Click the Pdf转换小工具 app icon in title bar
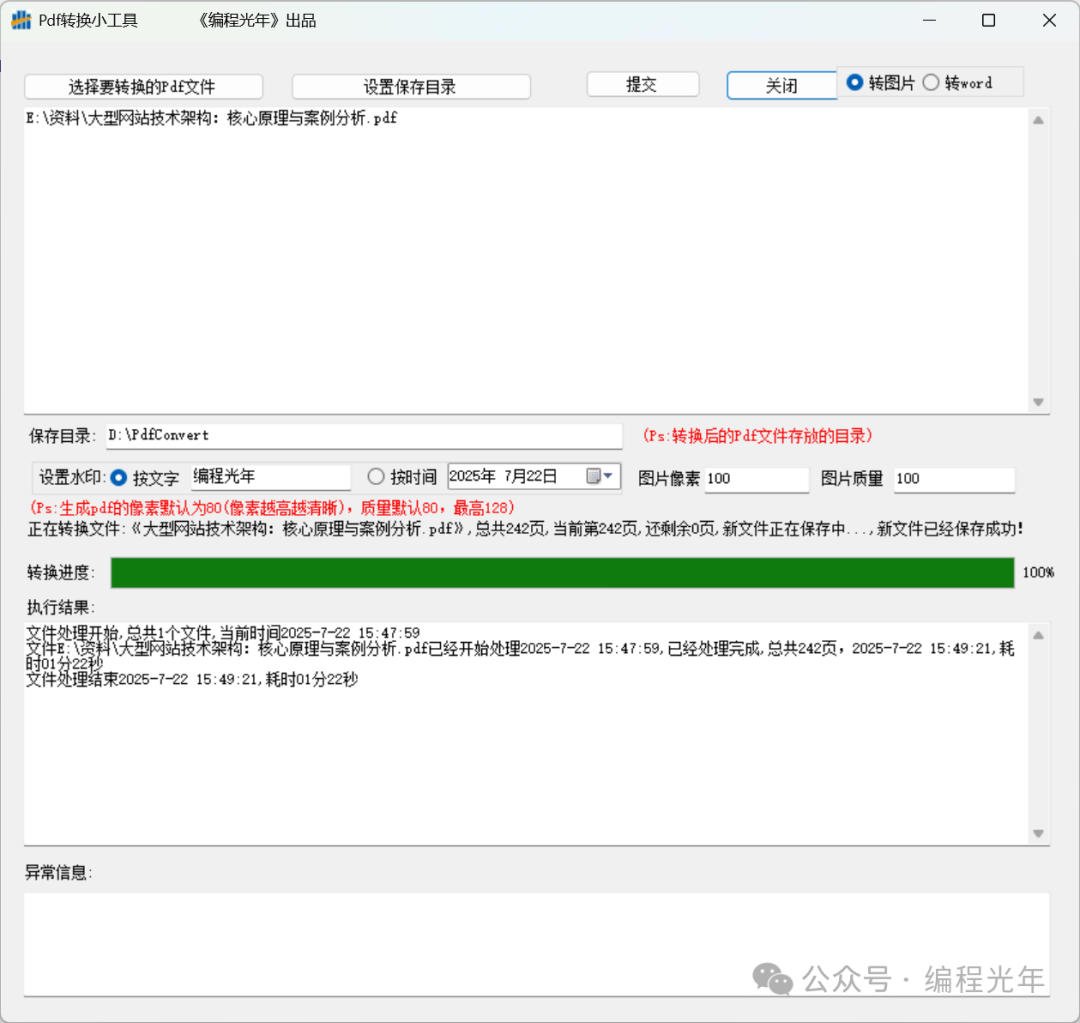Screen dimensions: 1080x1023 [x=21, y=20]
